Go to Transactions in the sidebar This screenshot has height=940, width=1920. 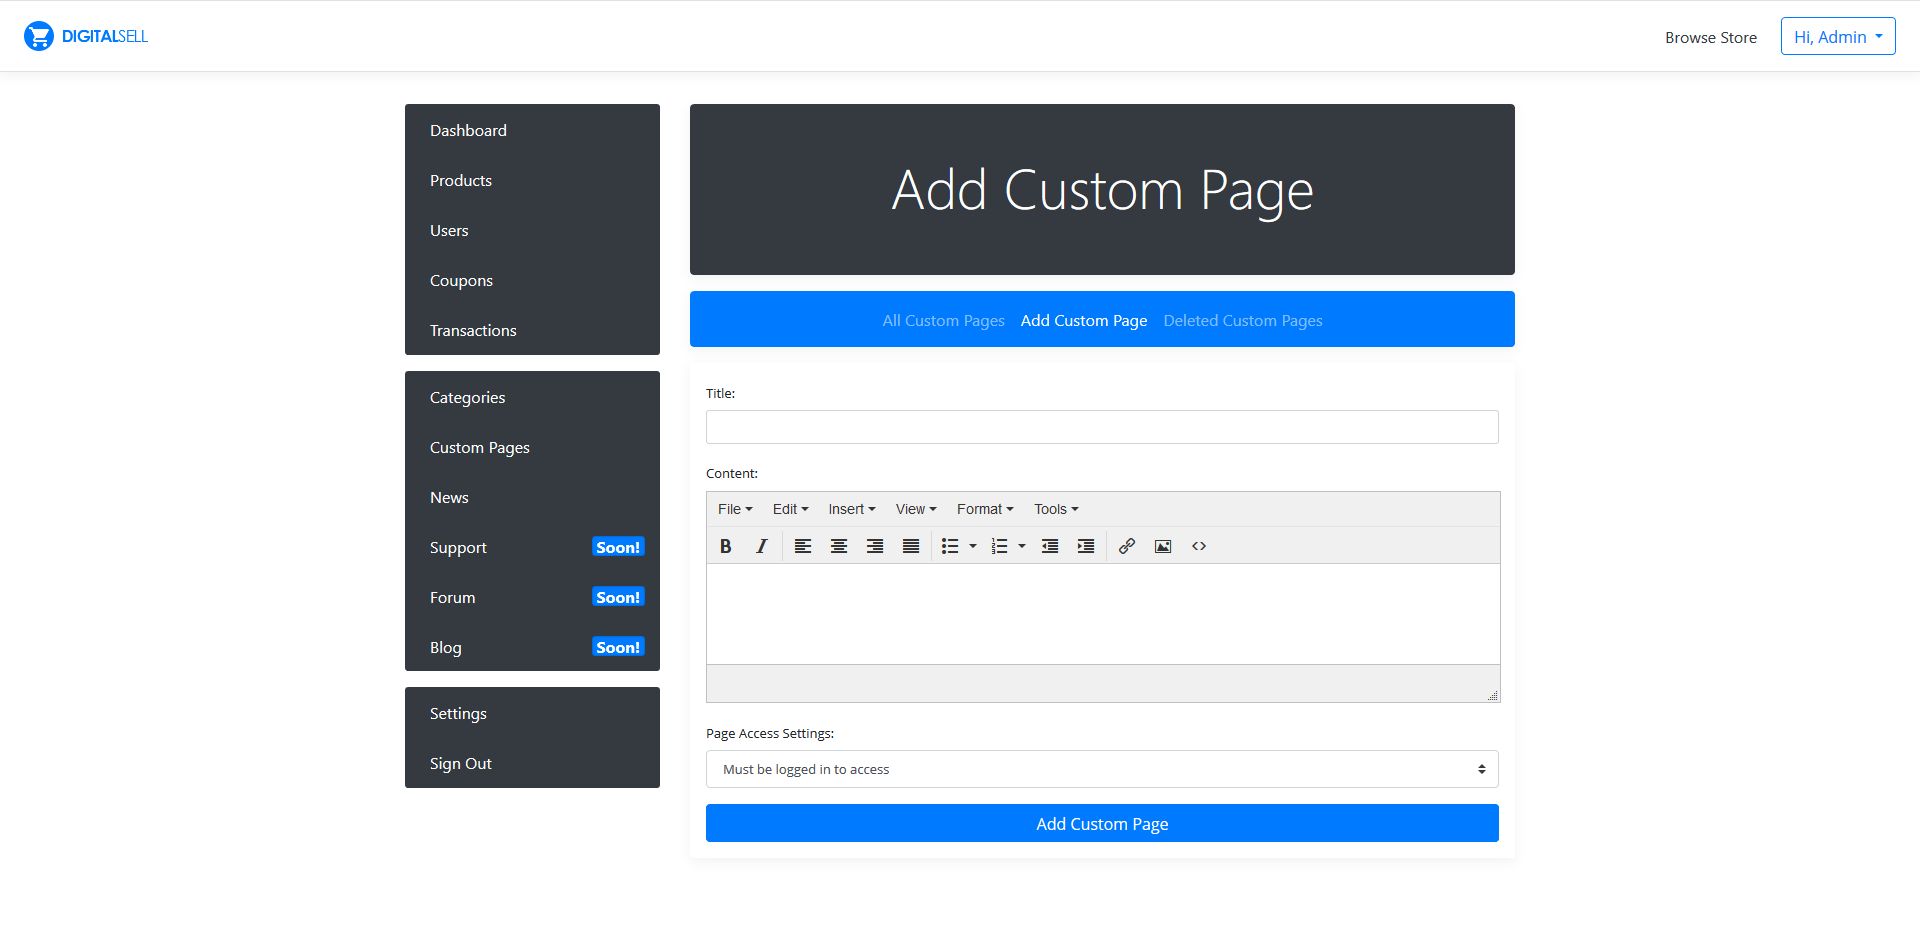(473, 331)
